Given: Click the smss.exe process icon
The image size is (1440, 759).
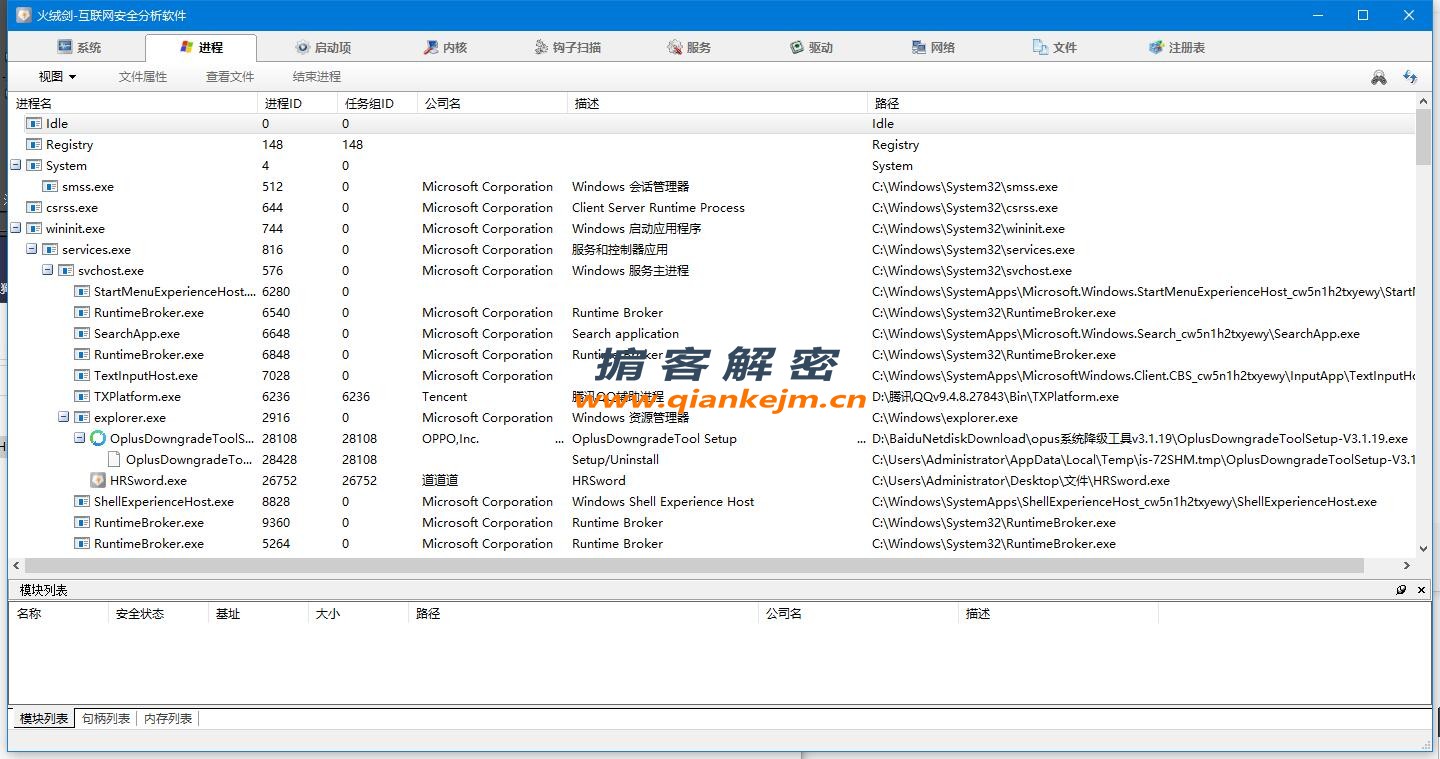Looking at the screenshot, I should point(50,187).
